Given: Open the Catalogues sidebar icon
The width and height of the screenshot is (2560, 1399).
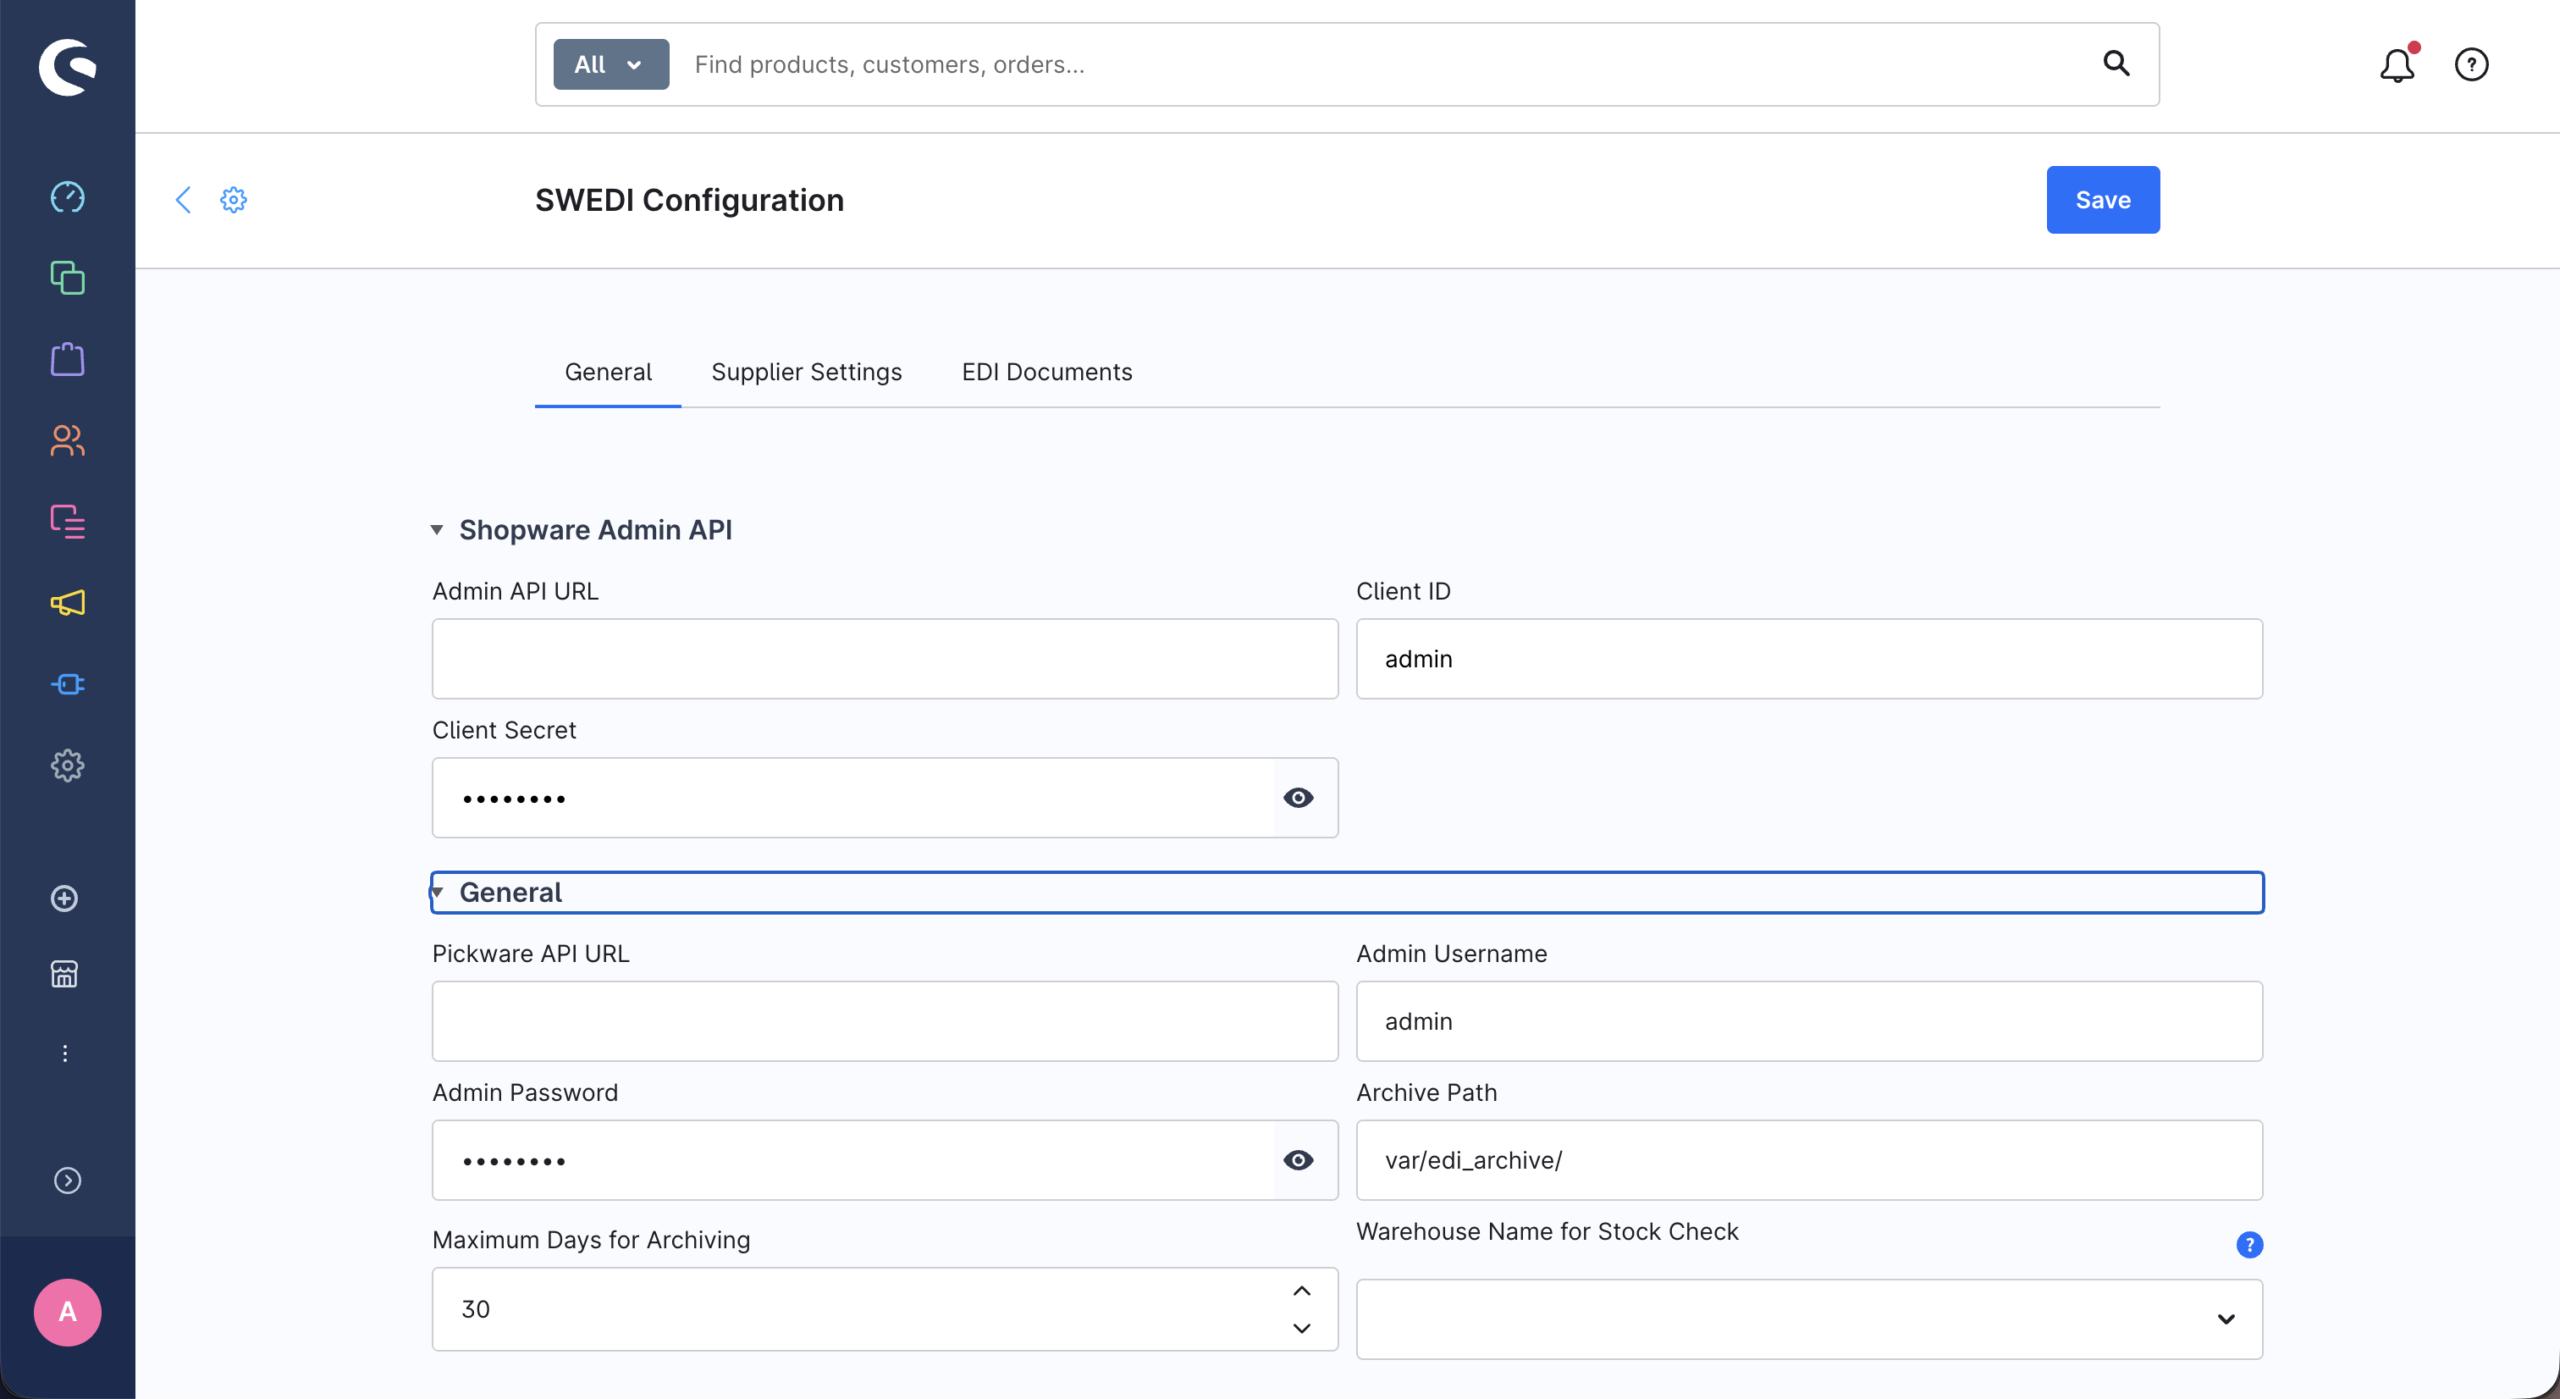Looking at the screenshot, I should [x=67, y=278].
